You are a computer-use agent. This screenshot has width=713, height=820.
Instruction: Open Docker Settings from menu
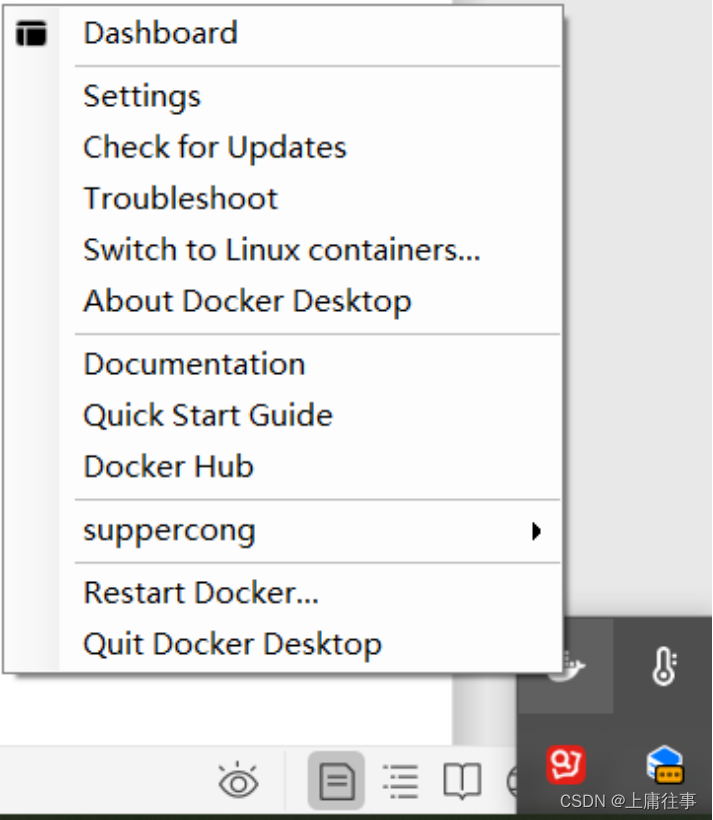point(283,96)
